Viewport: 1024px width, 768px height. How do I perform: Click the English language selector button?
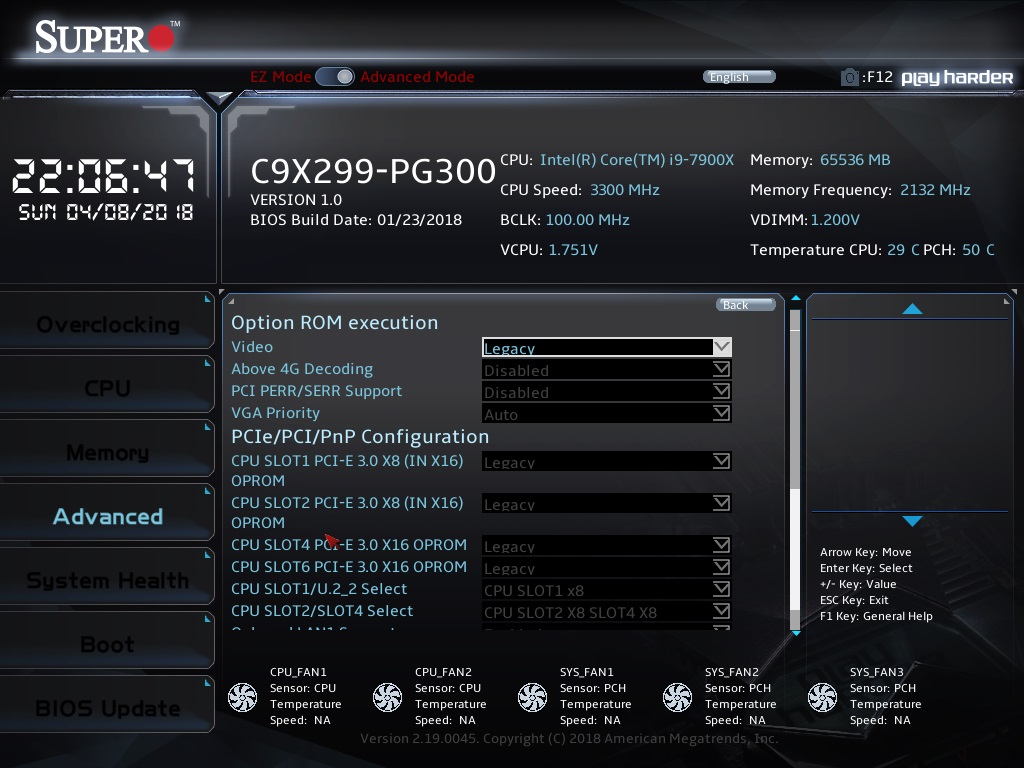(739, 77)
